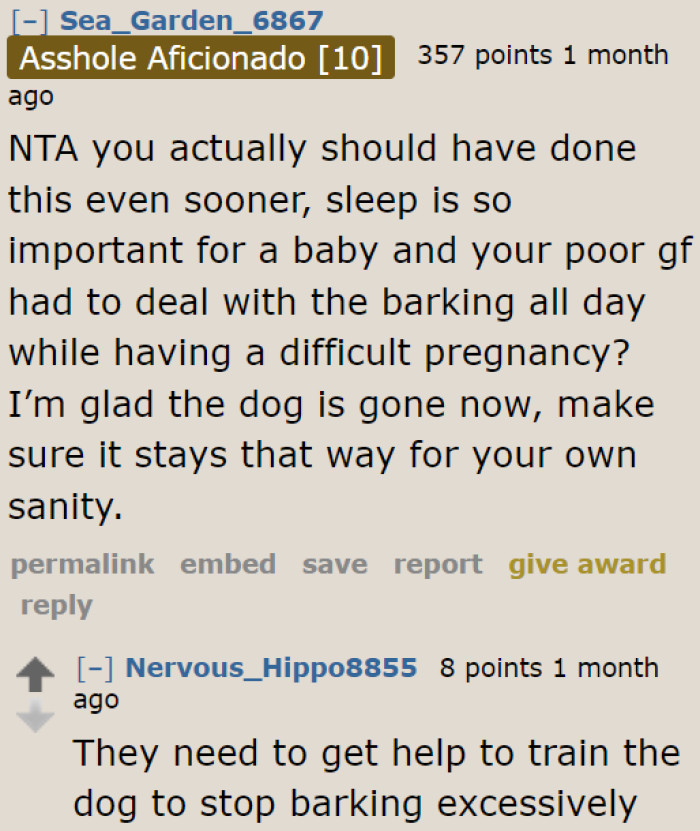Downvote Nervous_Hippo8855's reply
Image resolution: width=700 pixels, height=831 pixels.
coord(37,714)
